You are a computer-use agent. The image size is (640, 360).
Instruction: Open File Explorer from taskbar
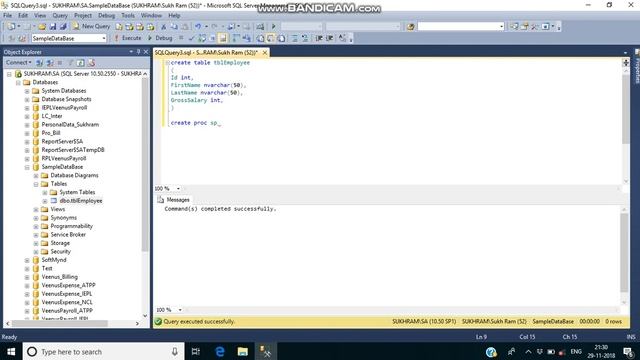pyautogui.click(x=243, y=351)
